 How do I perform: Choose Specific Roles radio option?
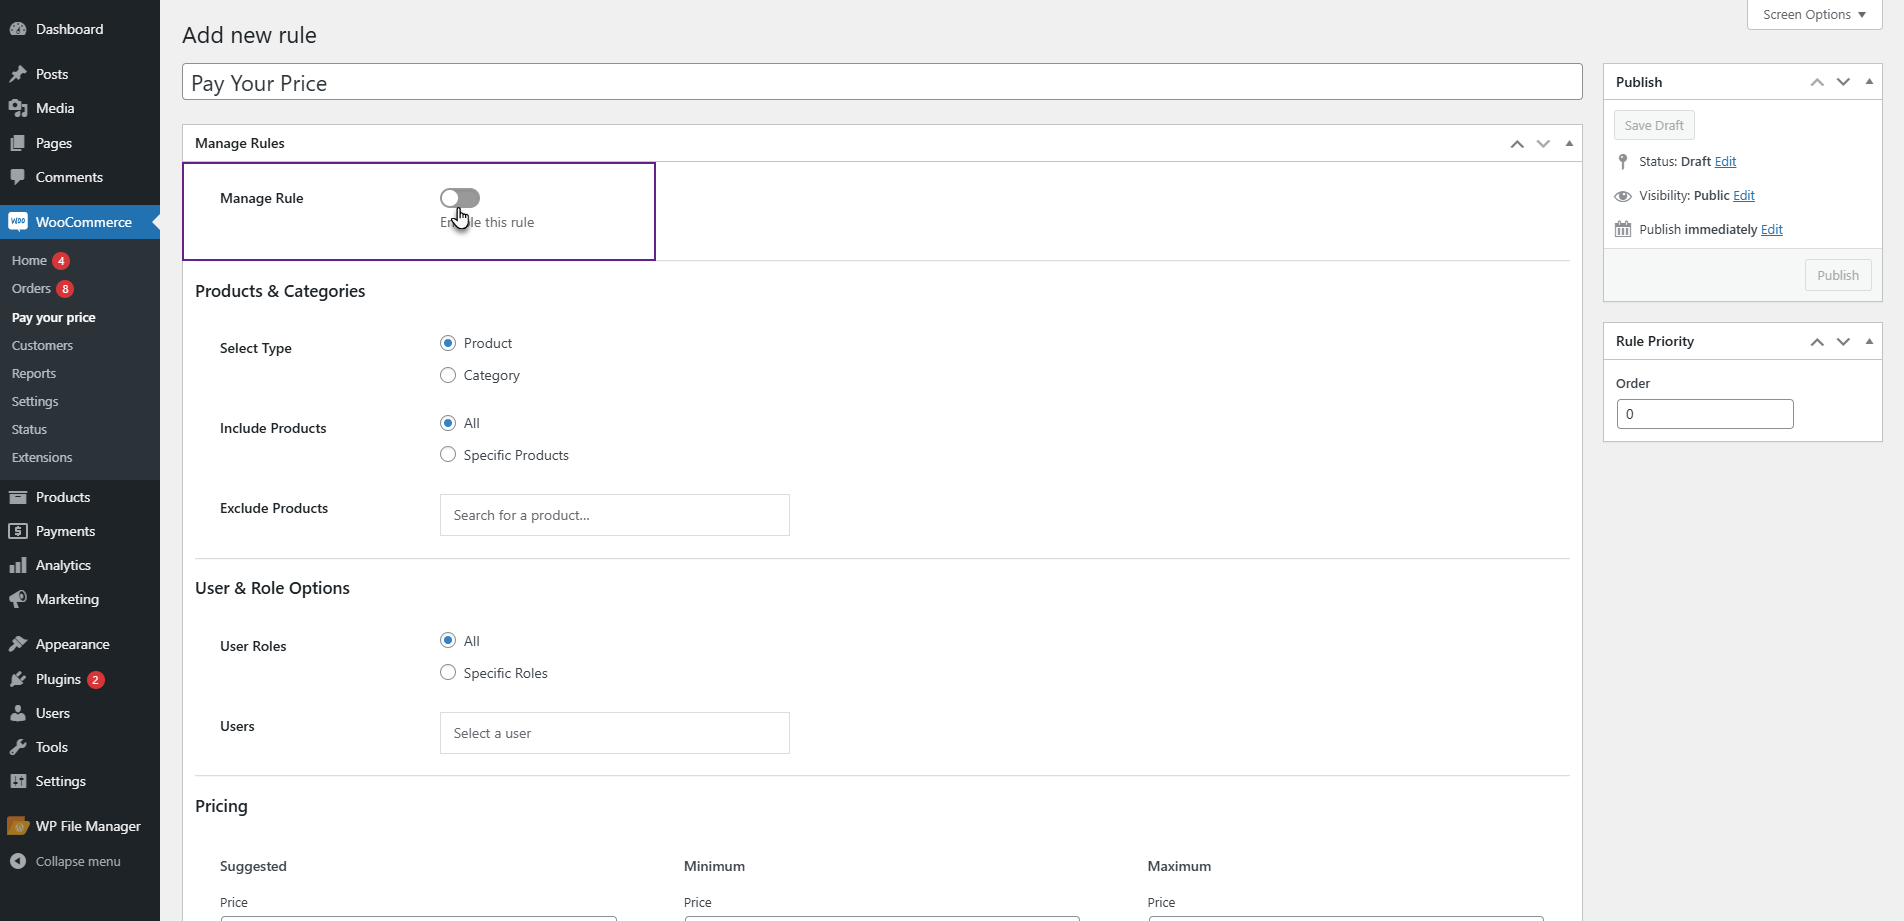pyautogui.click(x=448, y=672)
